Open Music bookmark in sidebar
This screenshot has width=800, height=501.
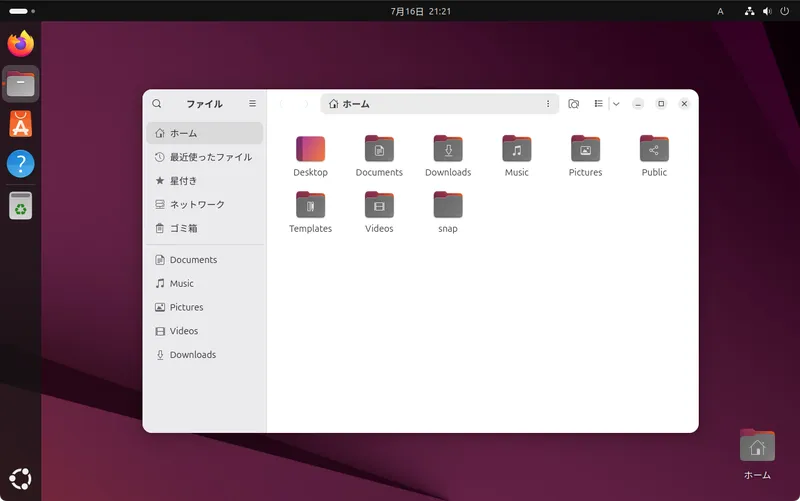[205, 283]
